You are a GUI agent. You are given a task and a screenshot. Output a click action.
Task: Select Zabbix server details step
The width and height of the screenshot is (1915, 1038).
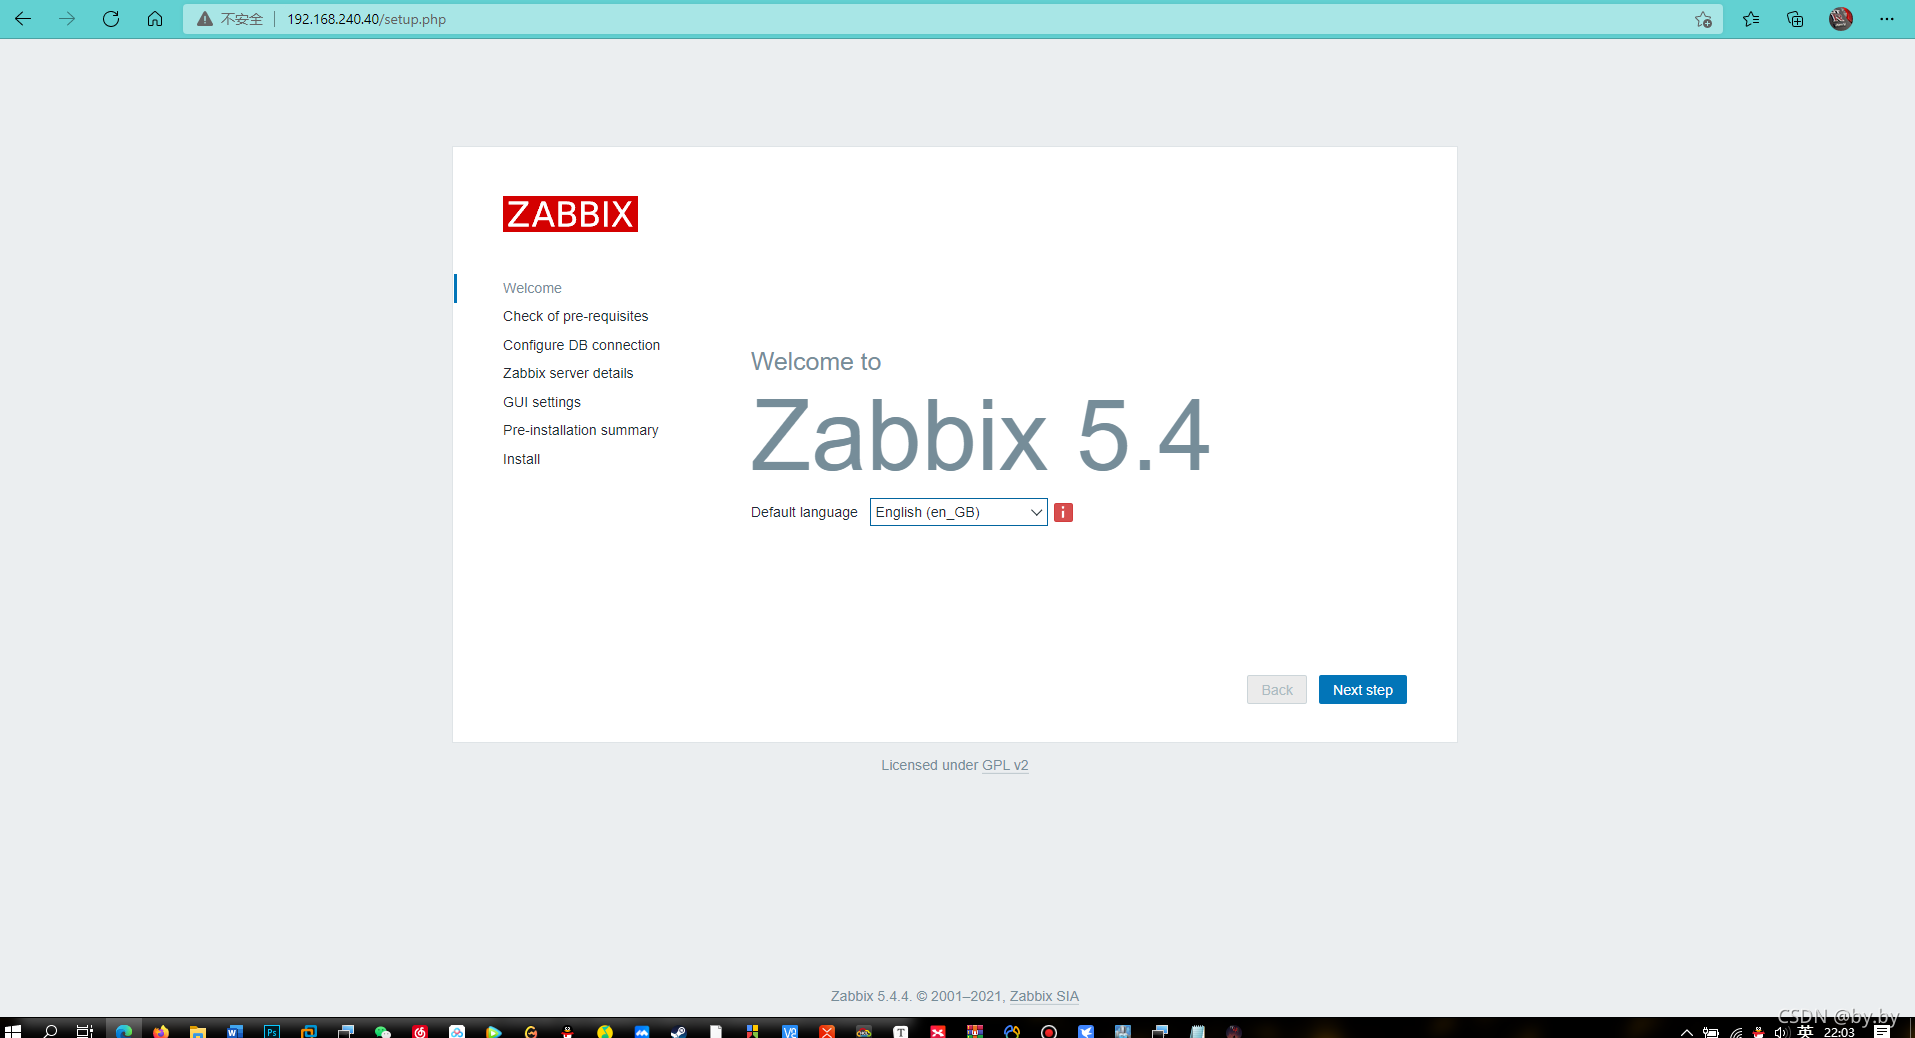tap(568, 373)
